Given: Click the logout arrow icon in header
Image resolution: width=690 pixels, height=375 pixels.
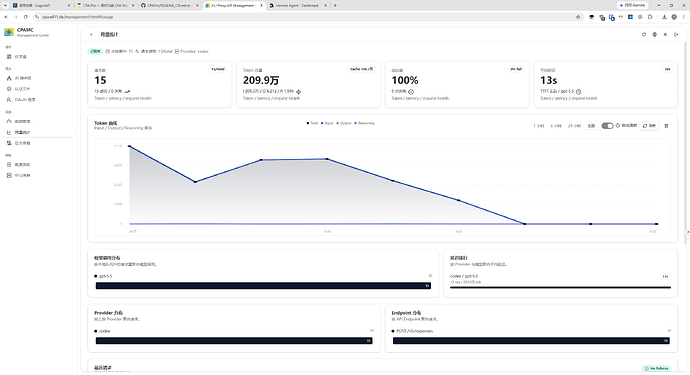Looking at the screenshot, I should [676, 34].
